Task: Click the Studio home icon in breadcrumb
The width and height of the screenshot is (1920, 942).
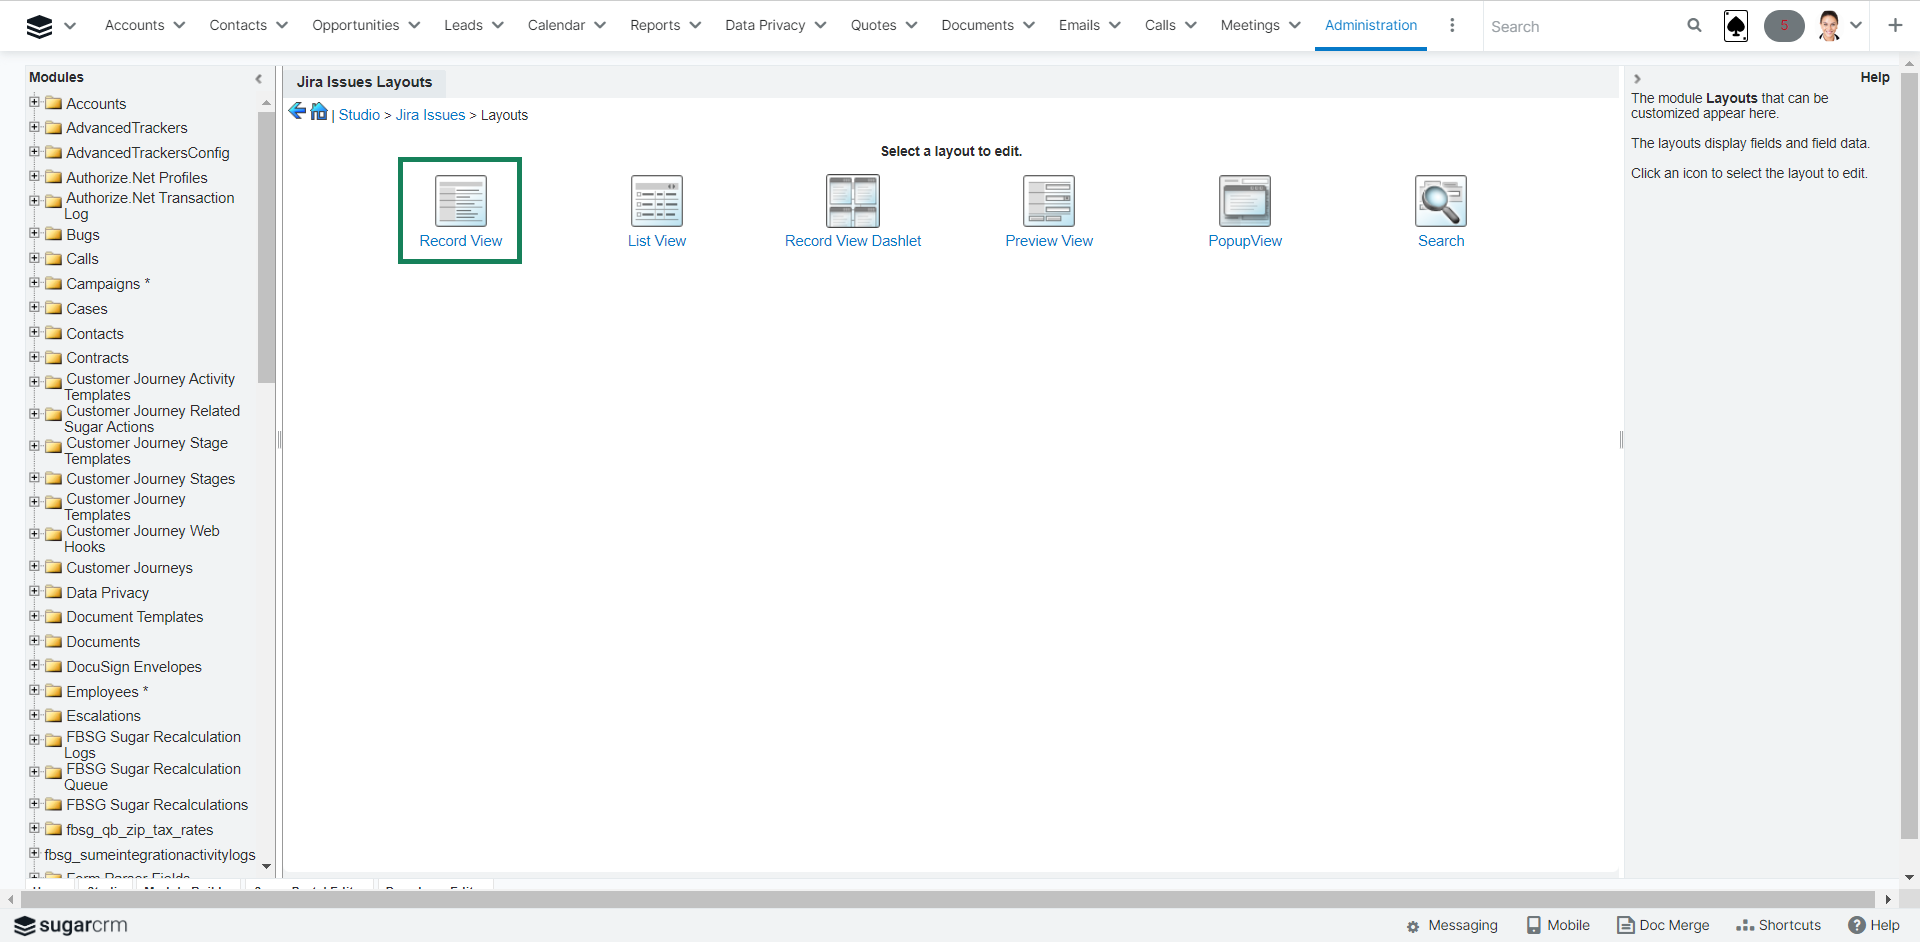Action: point(319,112)
